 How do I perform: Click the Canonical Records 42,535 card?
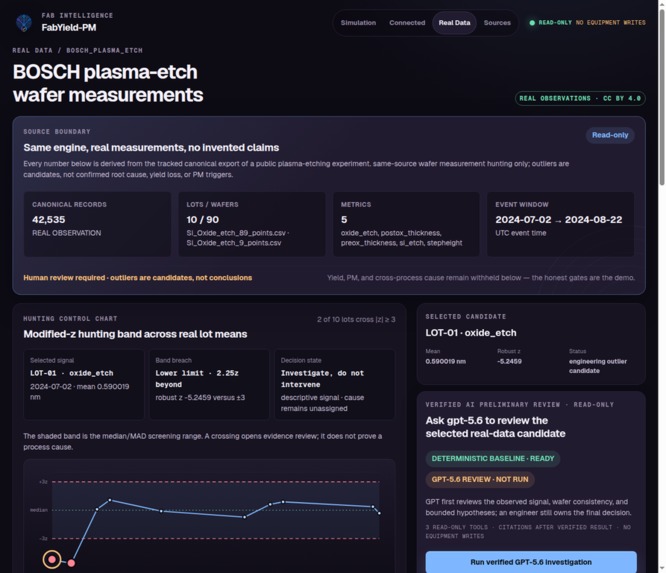pyautogui.click(x=97, y=224)
